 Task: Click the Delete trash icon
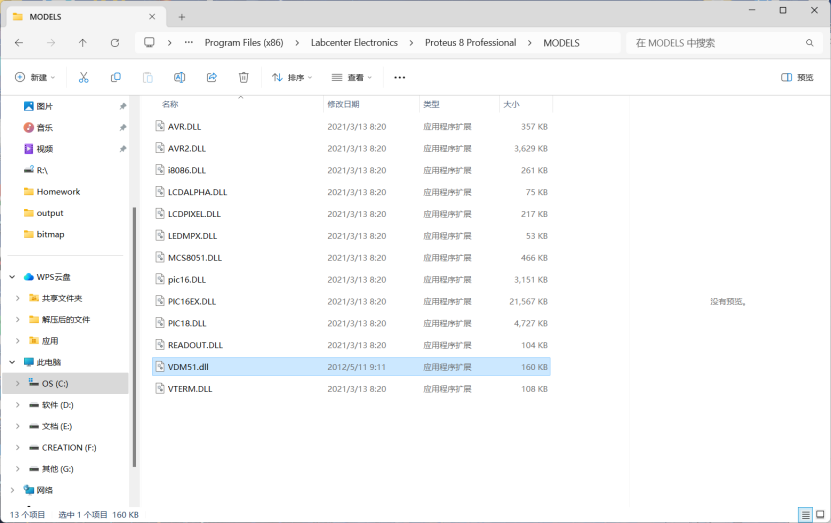243,77
